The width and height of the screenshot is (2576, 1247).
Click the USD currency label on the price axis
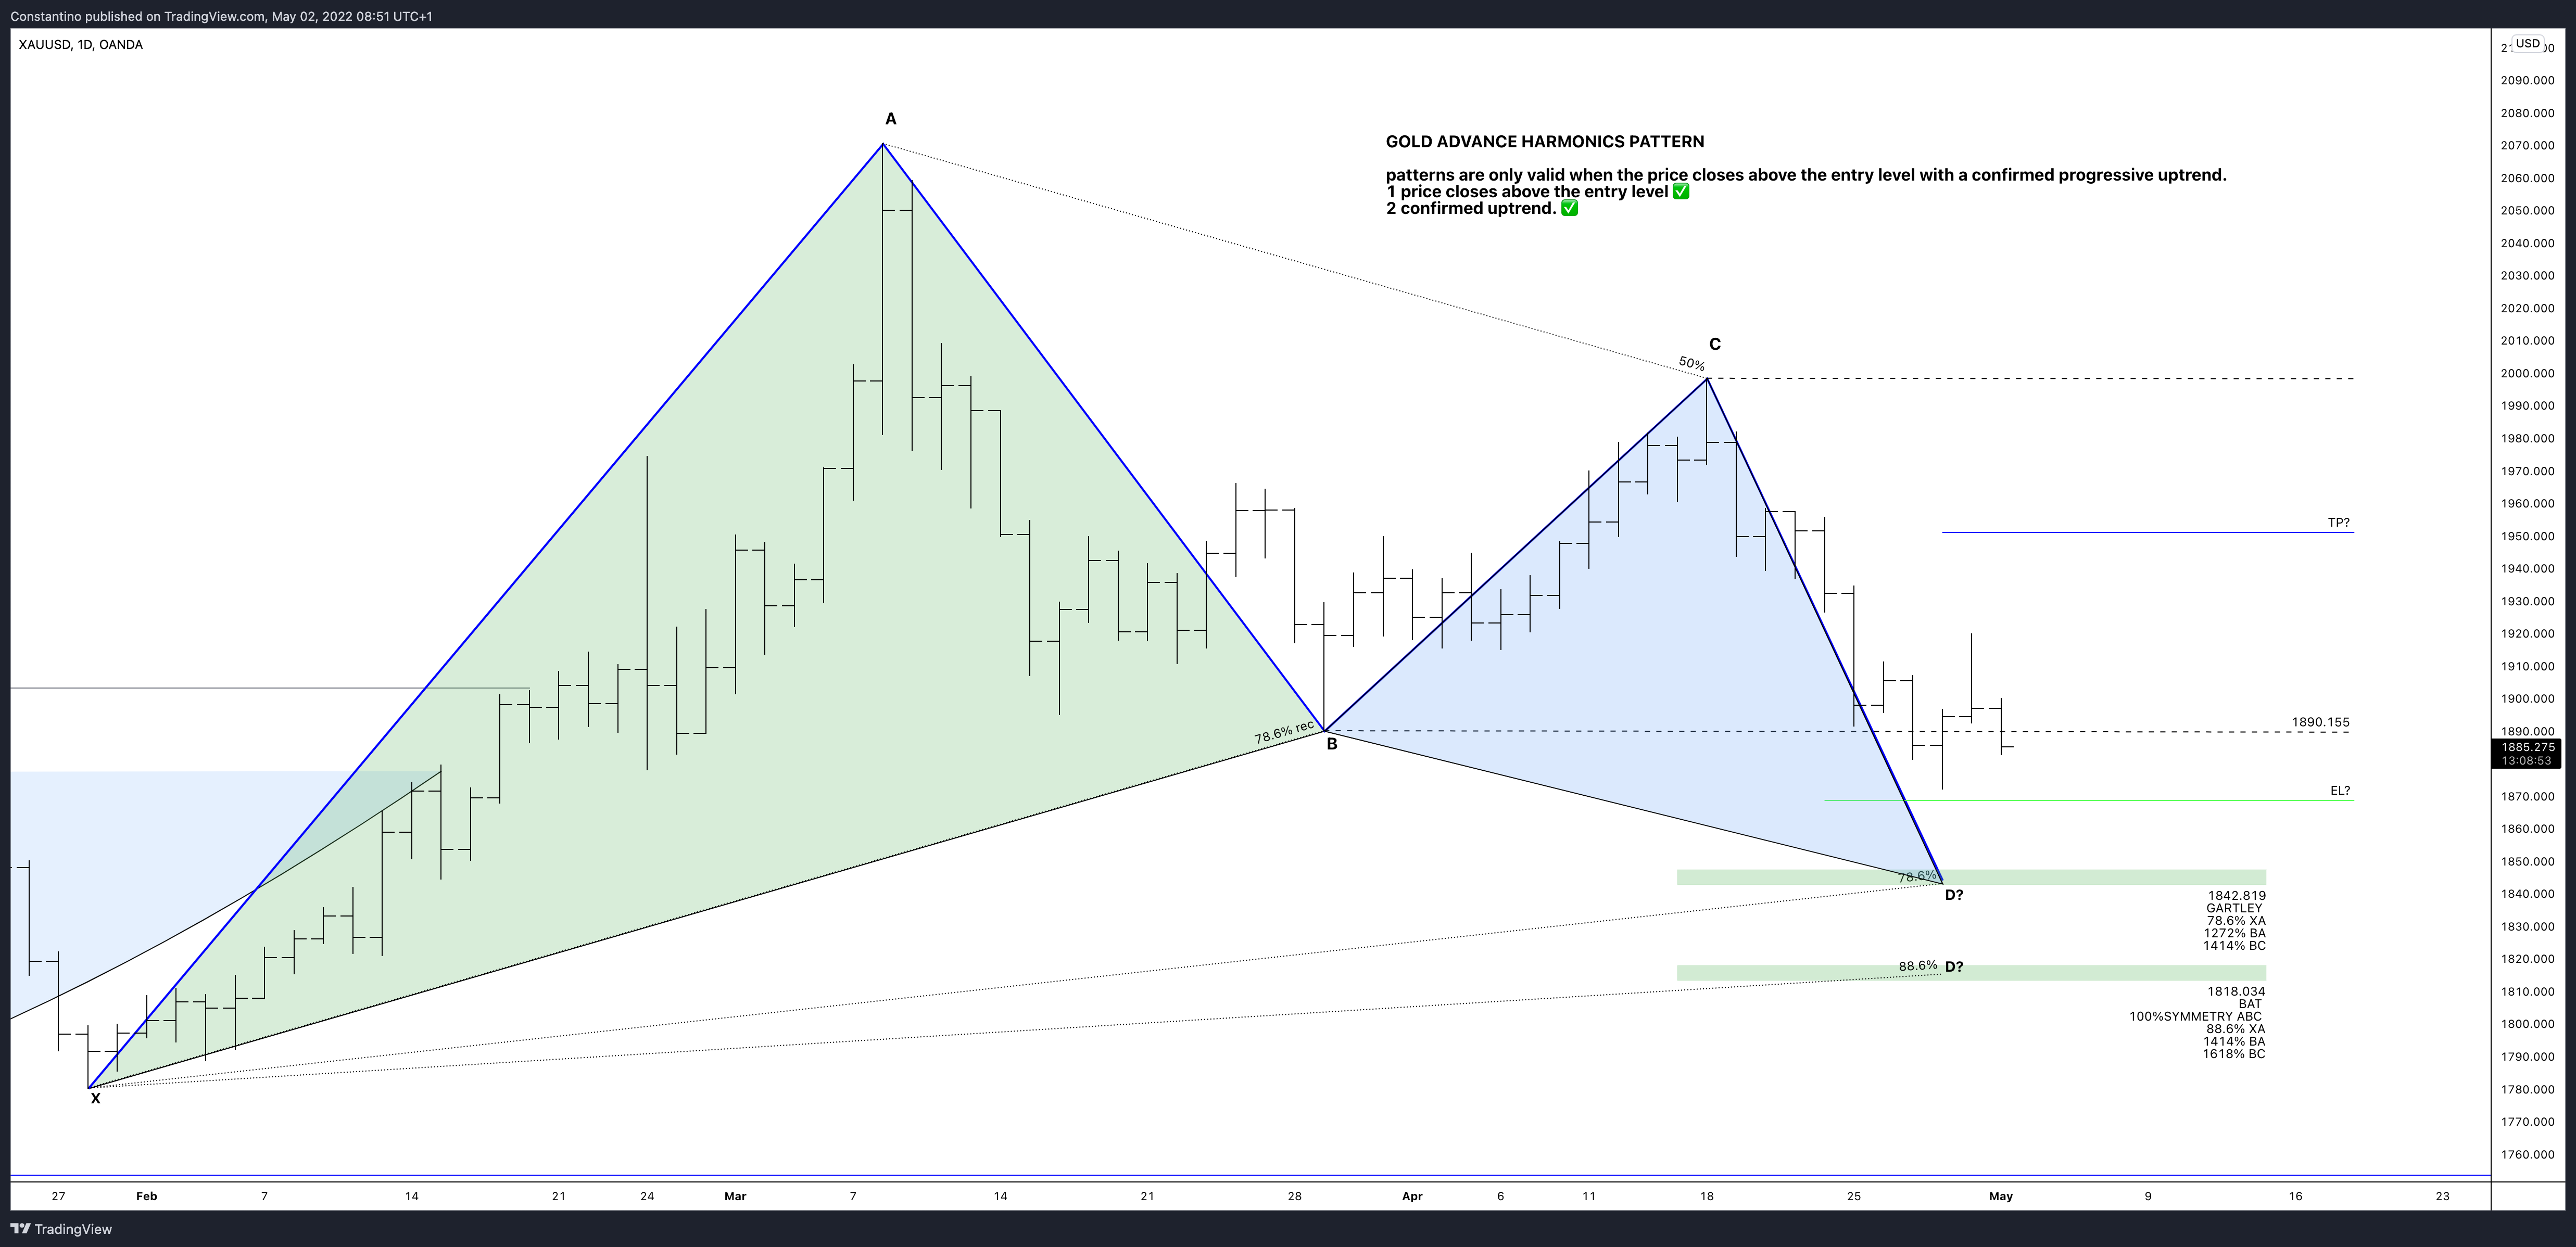coord(2528,44)
